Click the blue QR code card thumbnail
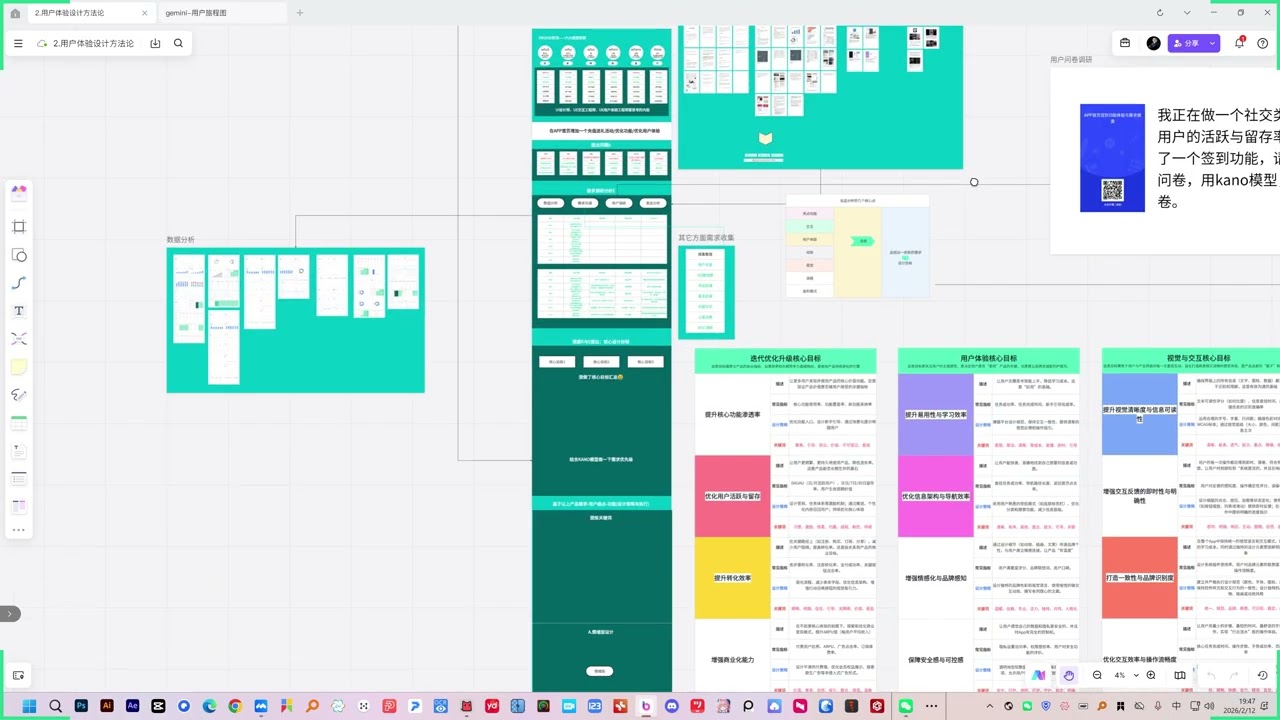The height and width of the screenshot is (720, 1280). (x=1112, y=158)
